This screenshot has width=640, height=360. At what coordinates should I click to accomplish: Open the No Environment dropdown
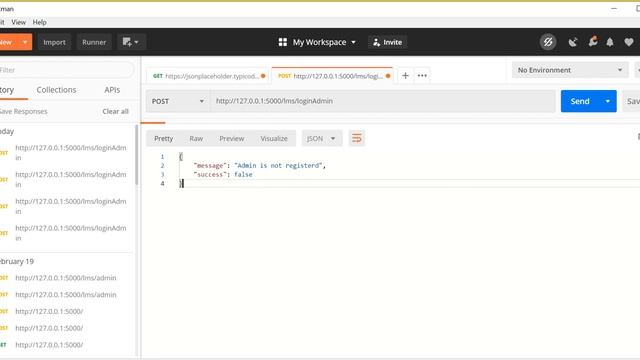click(569, 70)
